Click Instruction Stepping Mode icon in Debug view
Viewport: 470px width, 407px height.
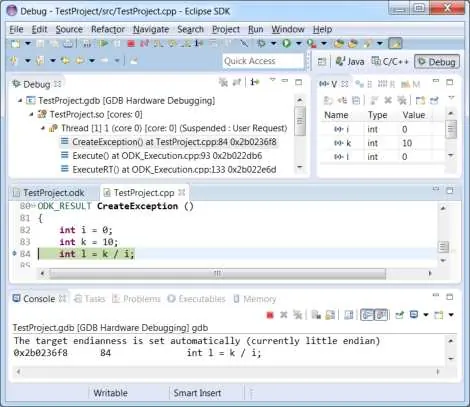pos(255,82)
